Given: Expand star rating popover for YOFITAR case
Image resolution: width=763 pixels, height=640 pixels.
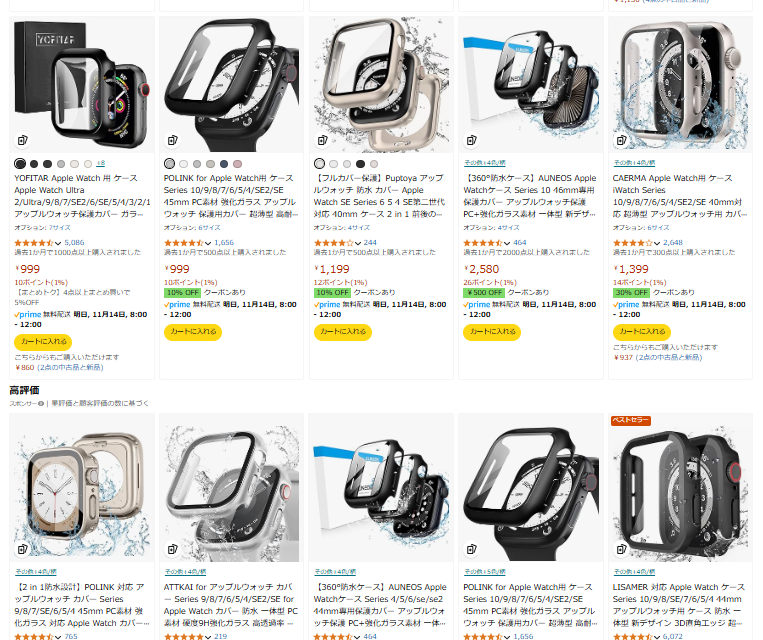Looking at the screenshot, I should (58, 243).
